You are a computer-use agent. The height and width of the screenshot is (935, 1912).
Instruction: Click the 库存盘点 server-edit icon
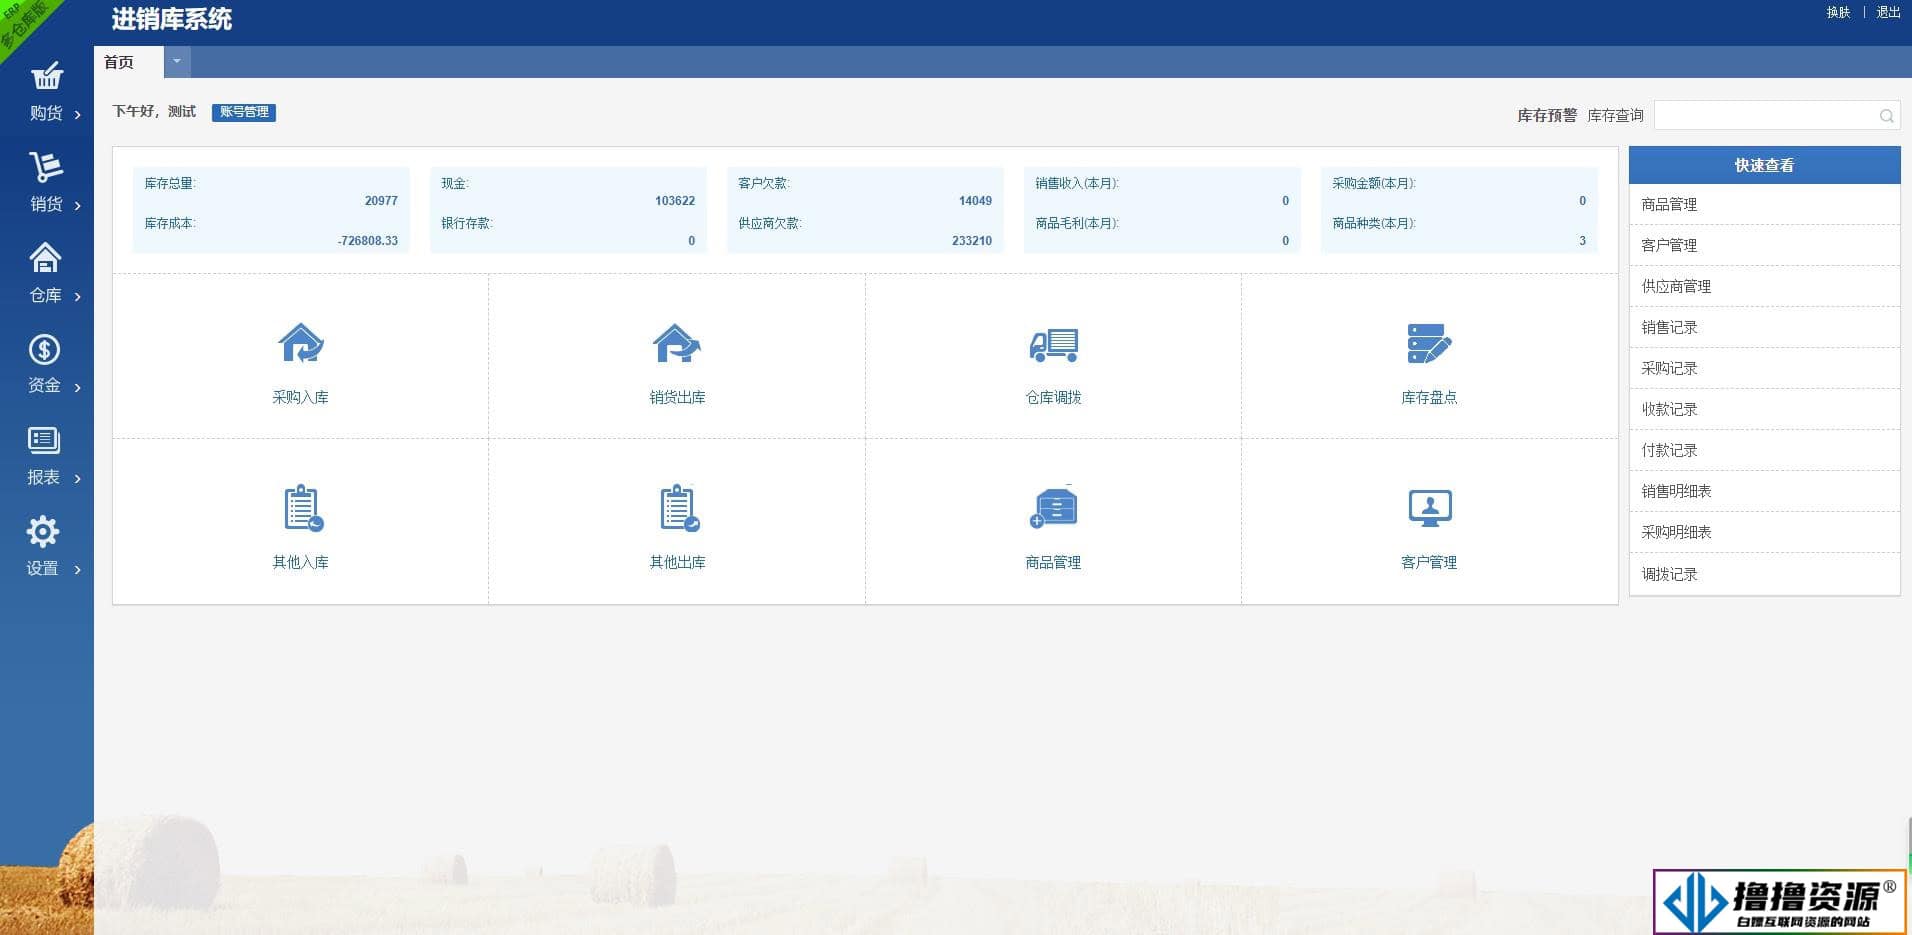click(1429, 343)
